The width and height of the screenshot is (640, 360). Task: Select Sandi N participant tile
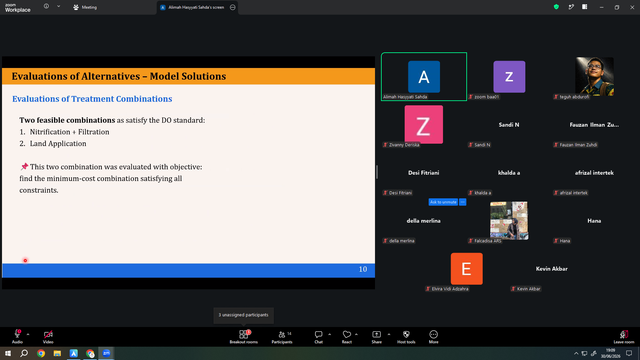pos(509,124)
